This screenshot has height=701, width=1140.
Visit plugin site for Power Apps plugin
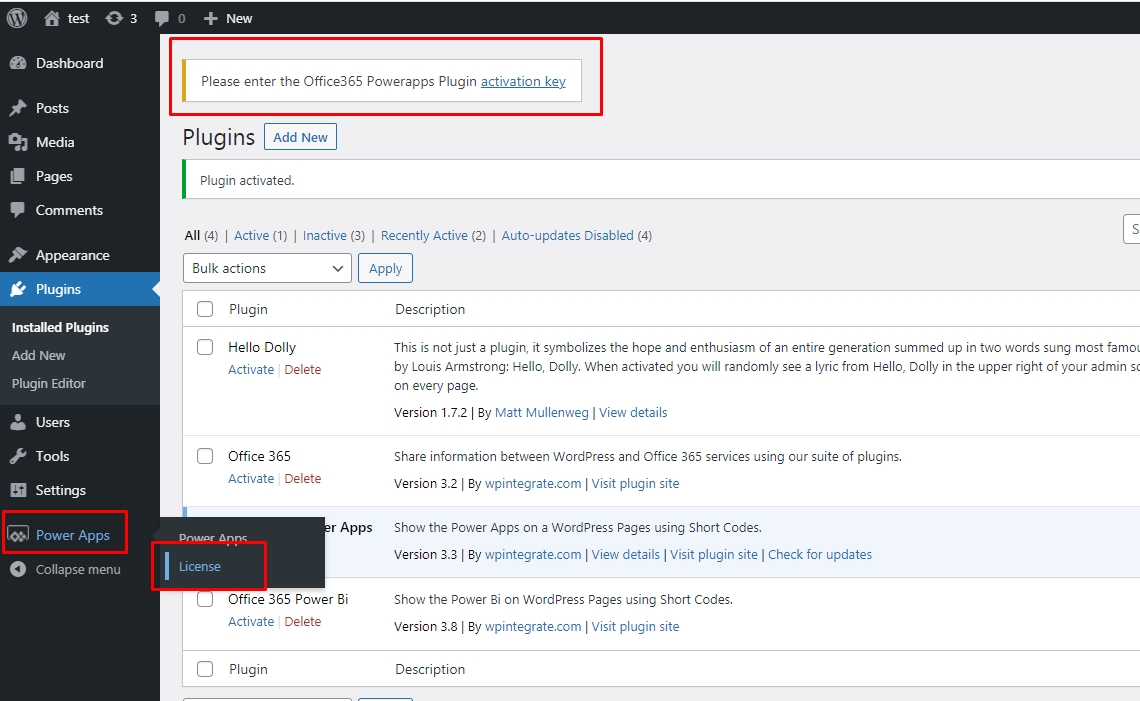point(714,554)
